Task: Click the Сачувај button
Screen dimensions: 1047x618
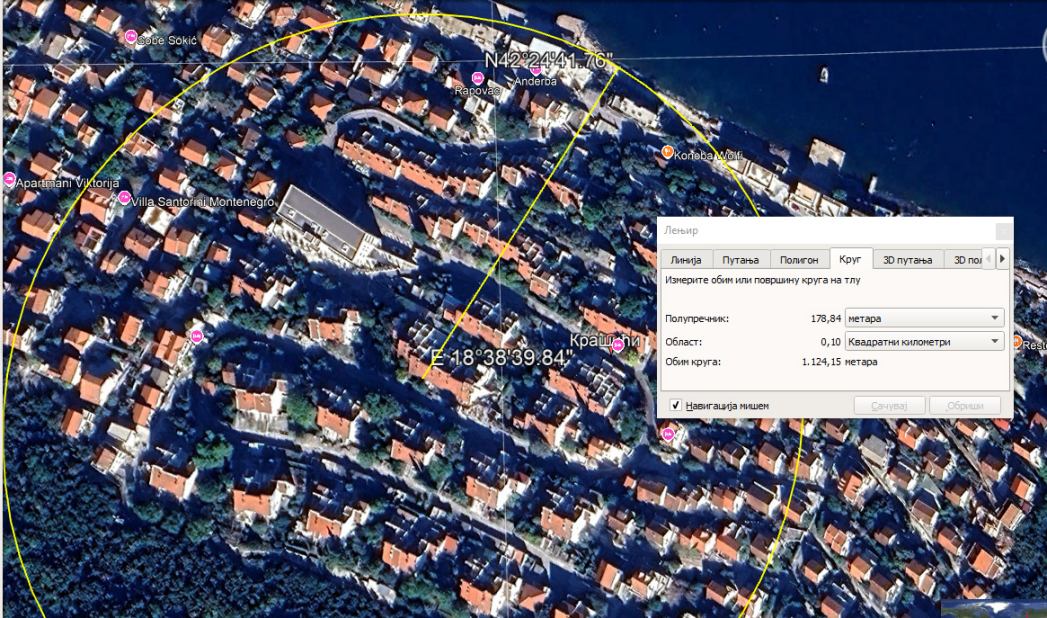Action: [889, 405]
